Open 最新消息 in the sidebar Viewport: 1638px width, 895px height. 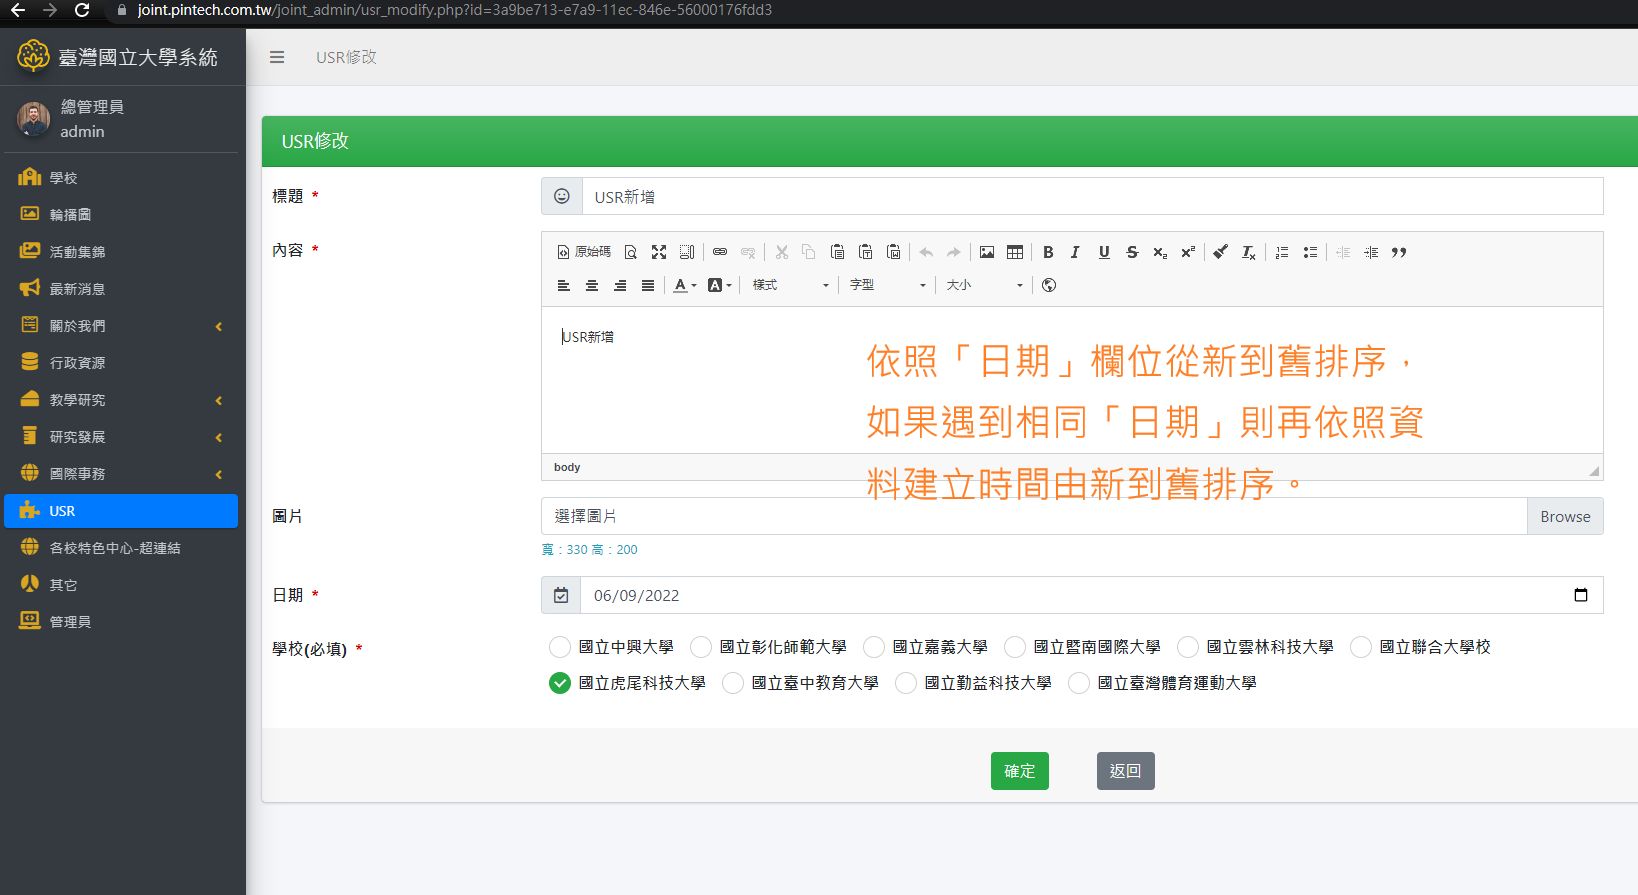pyautogui.click(x=77, y=289)
